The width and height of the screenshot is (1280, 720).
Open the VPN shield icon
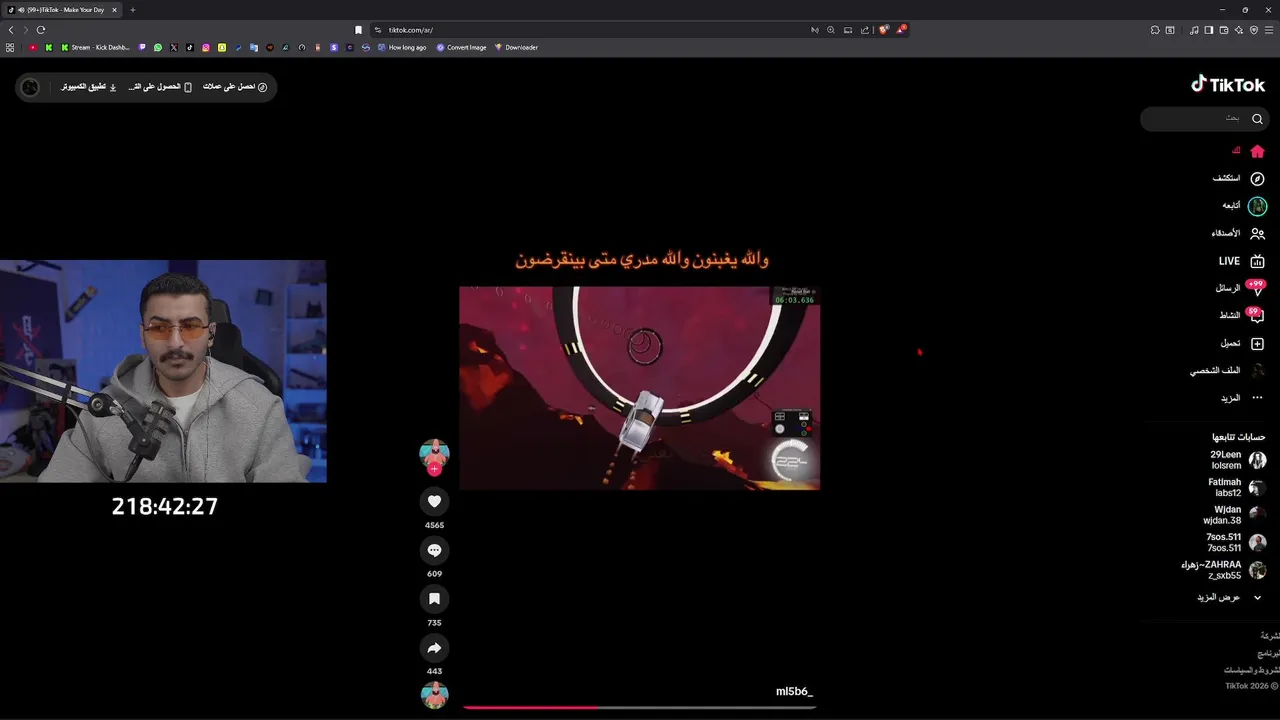click(1254, 30)
